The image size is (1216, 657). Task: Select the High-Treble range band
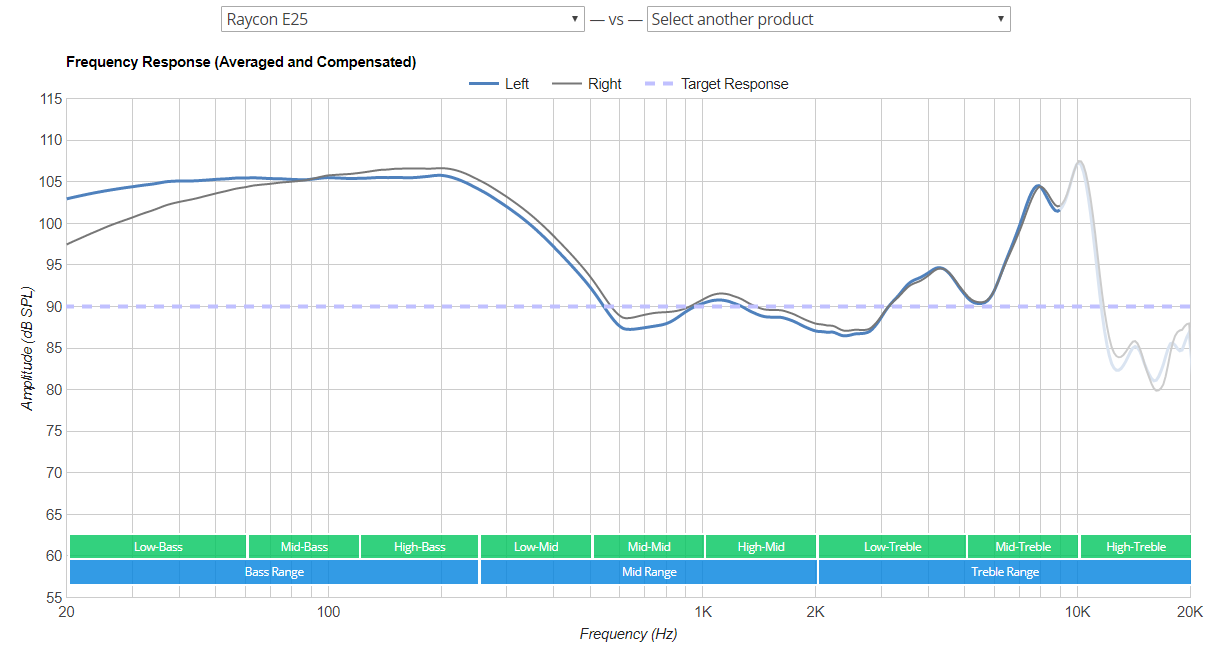(x=1136, y=546)
